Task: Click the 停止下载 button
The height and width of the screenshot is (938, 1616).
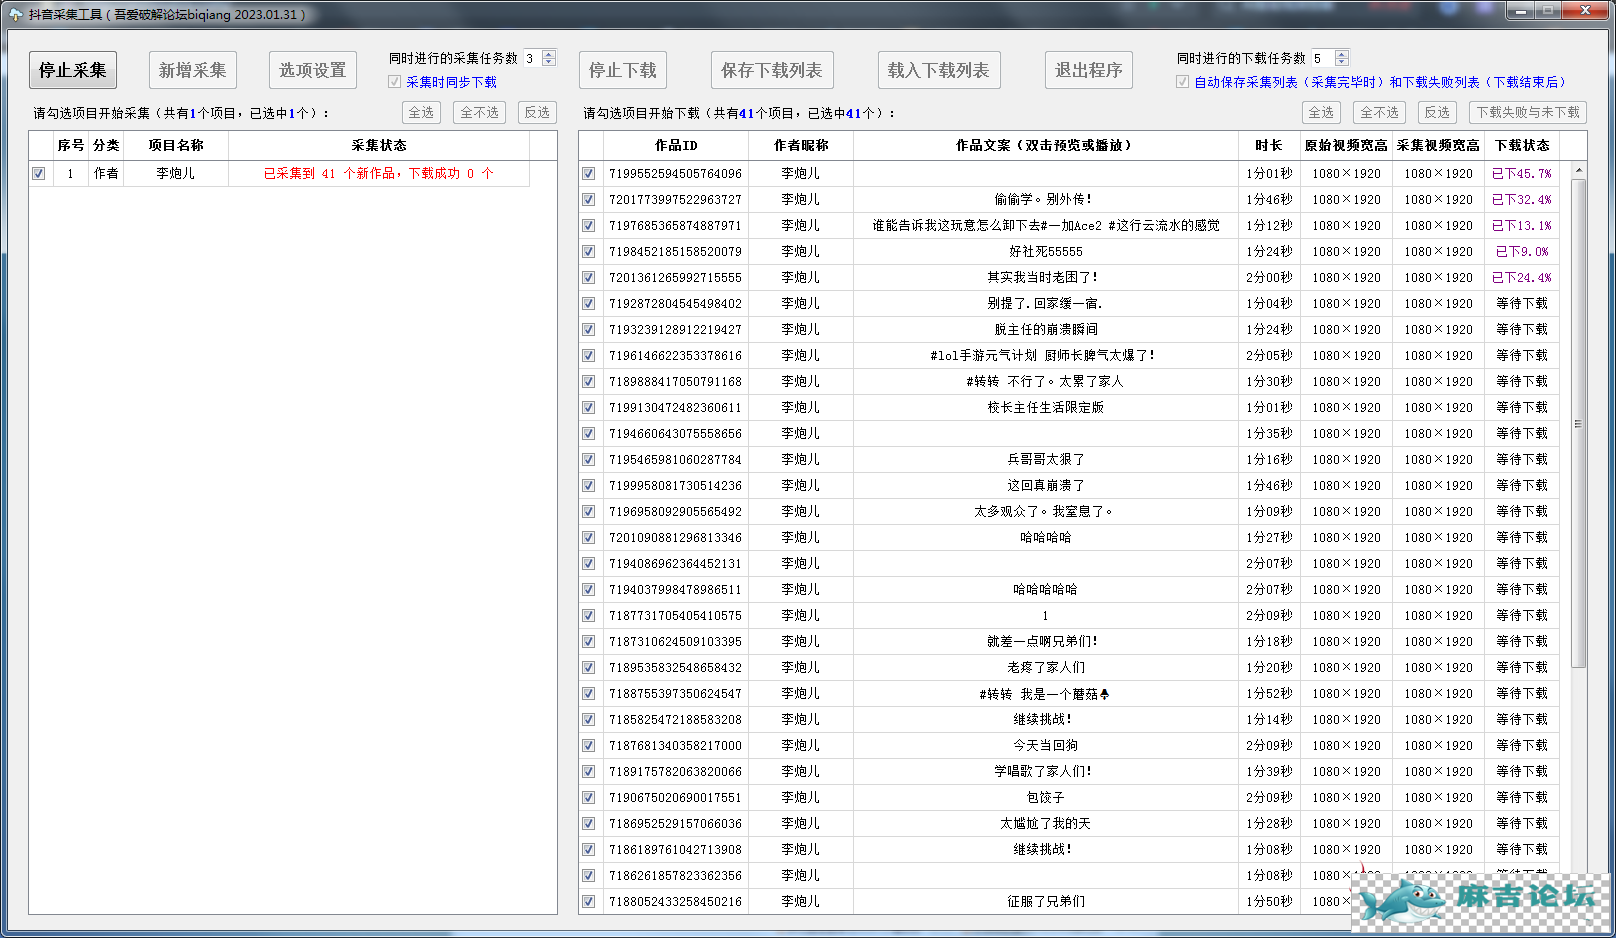Action: [623, 70]
